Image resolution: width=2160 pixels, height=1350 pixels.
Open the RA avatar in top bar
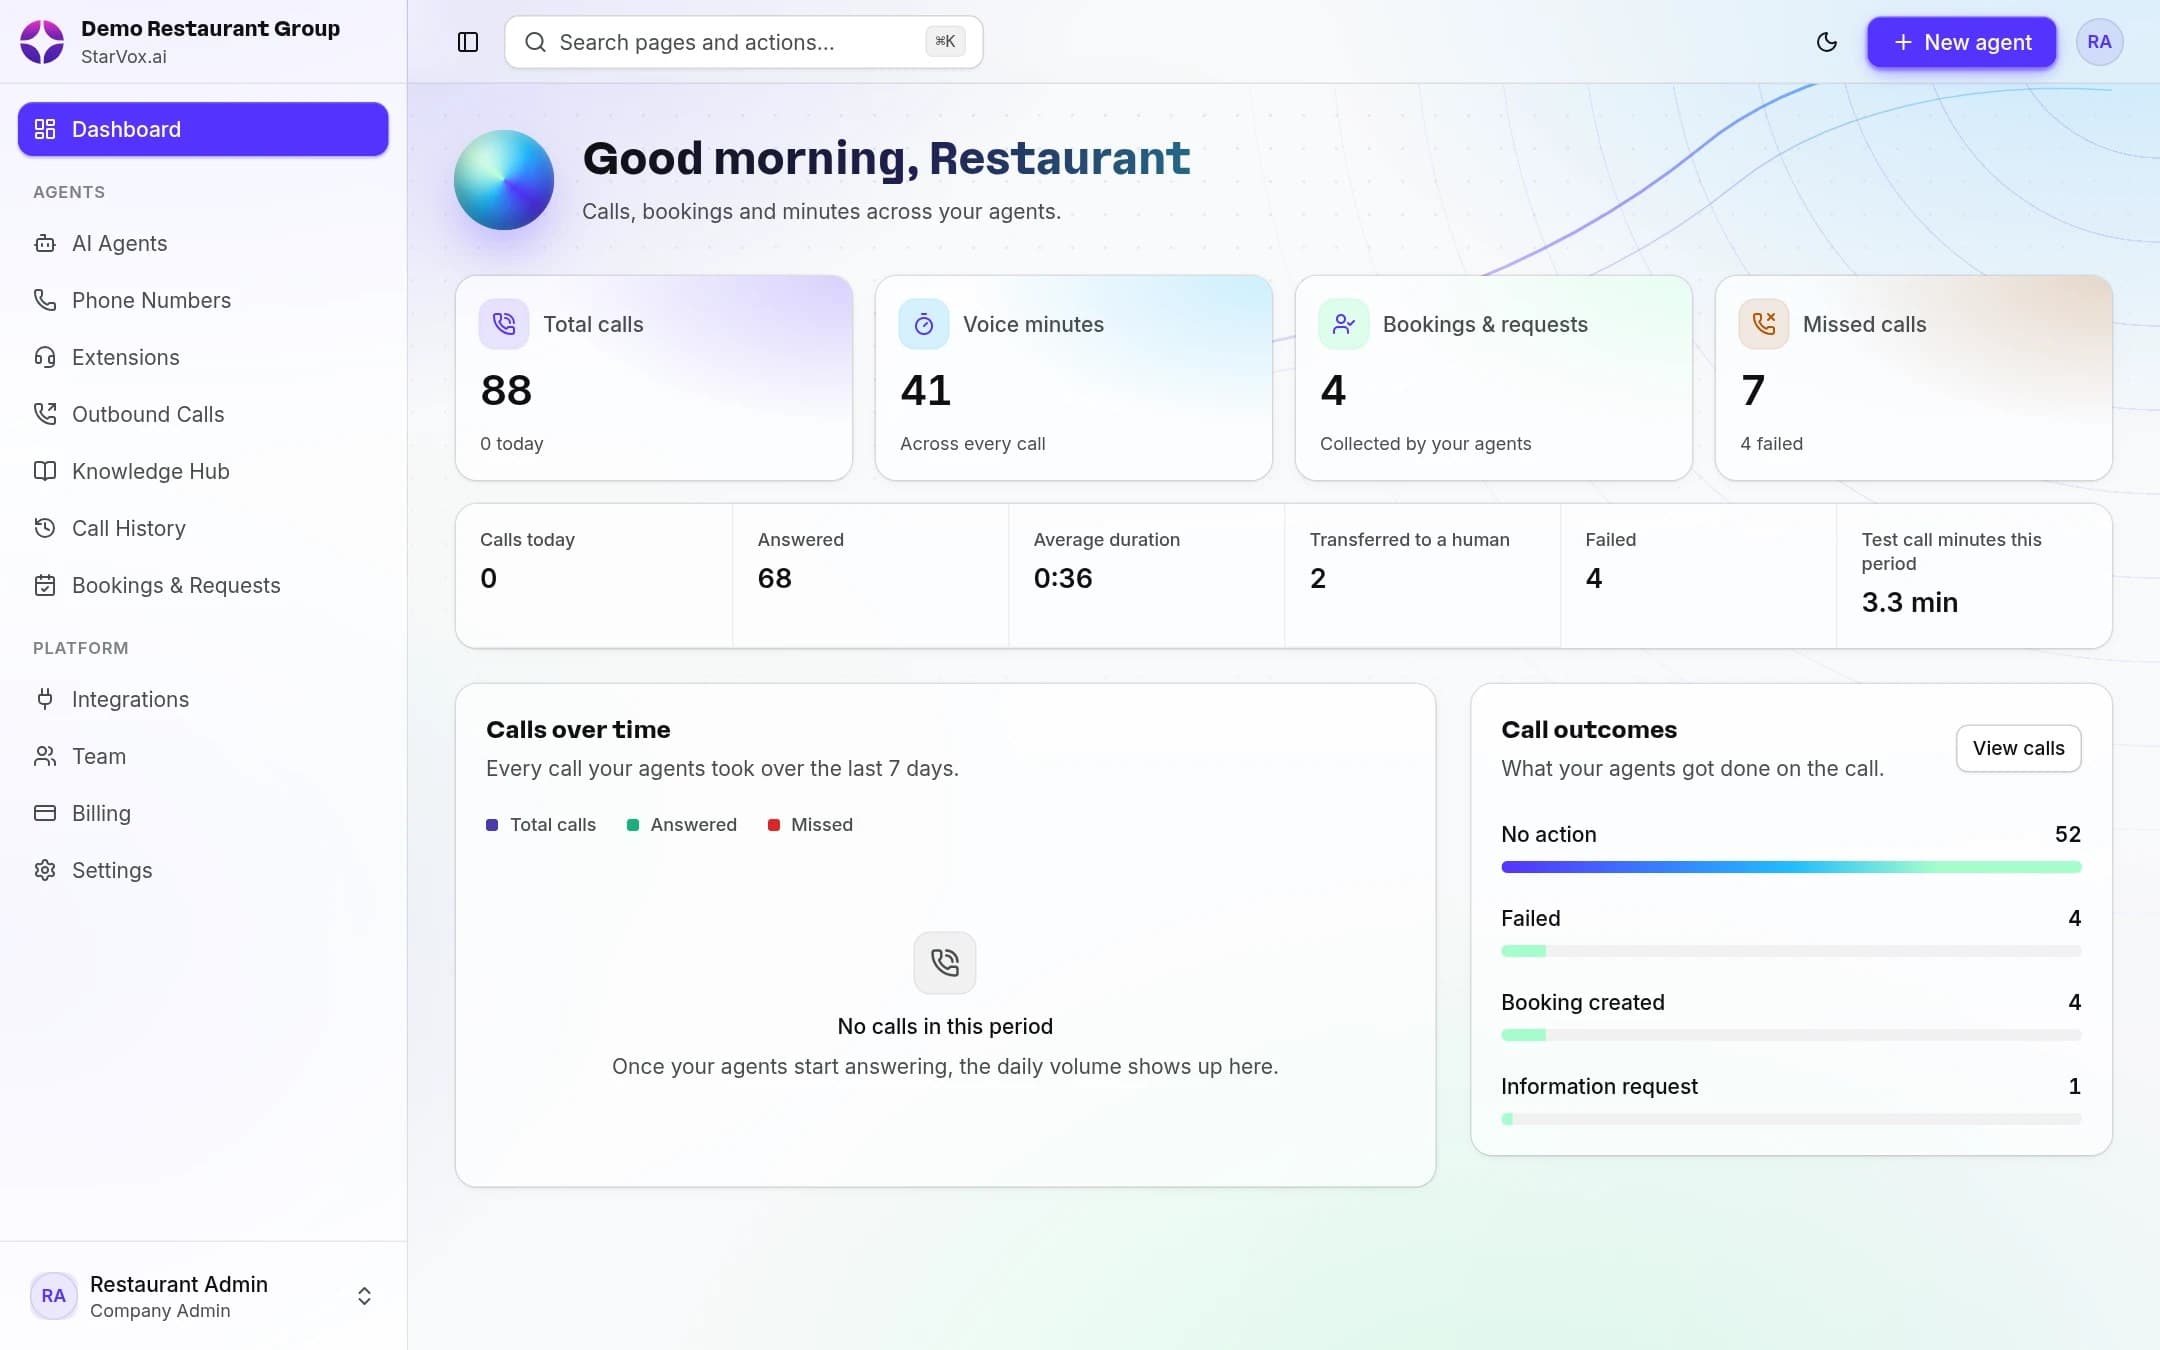pos(2099,42)
